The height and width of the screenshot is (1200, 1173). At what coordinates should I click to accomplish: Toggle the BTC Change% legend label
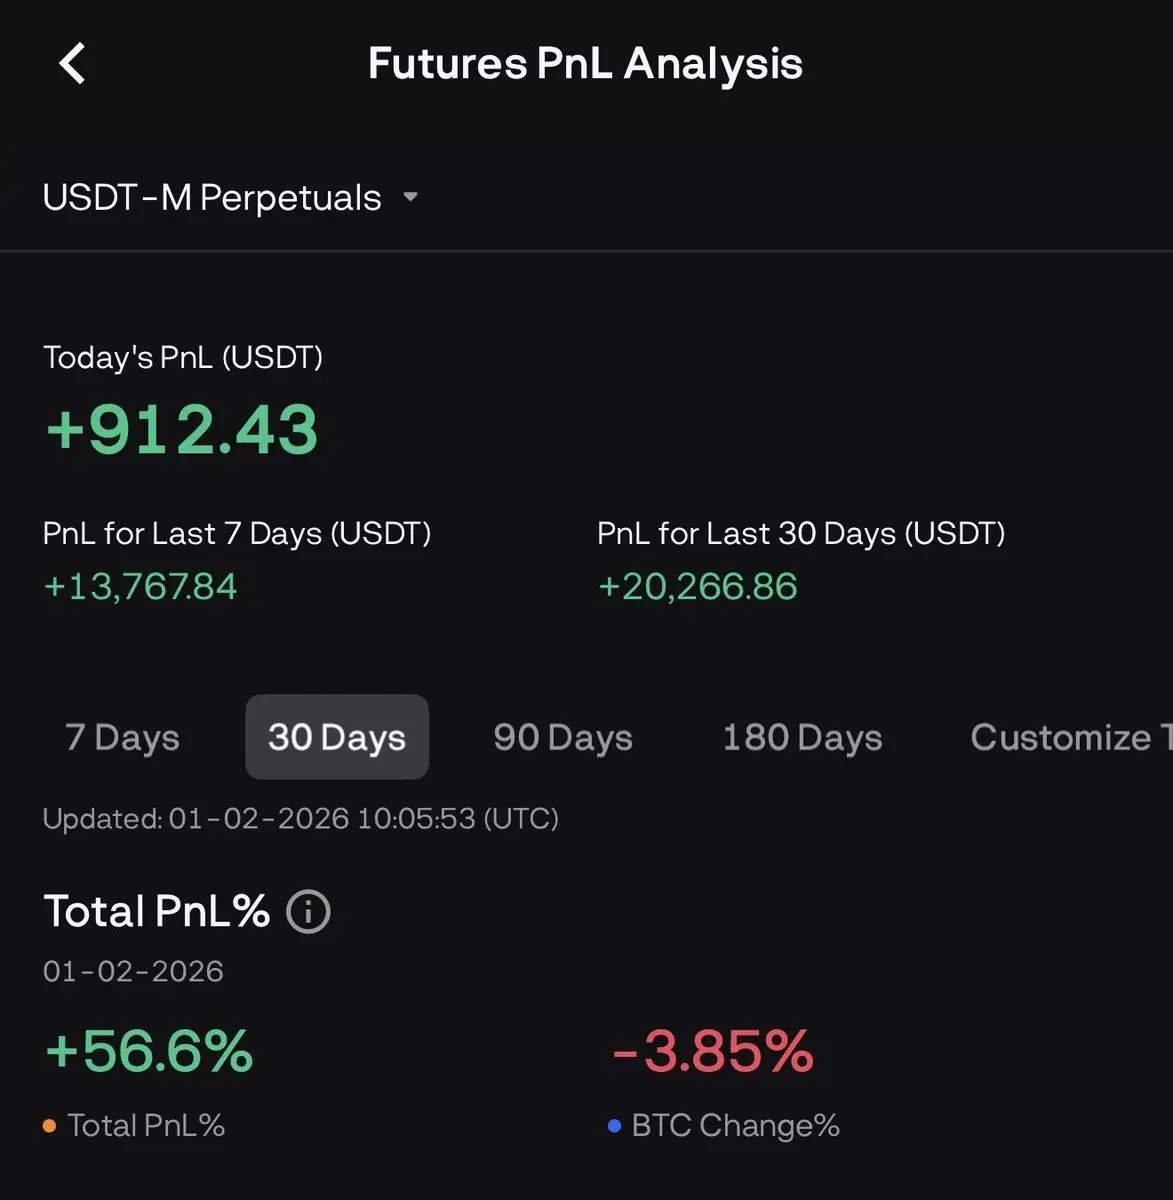pos(735,1126)
